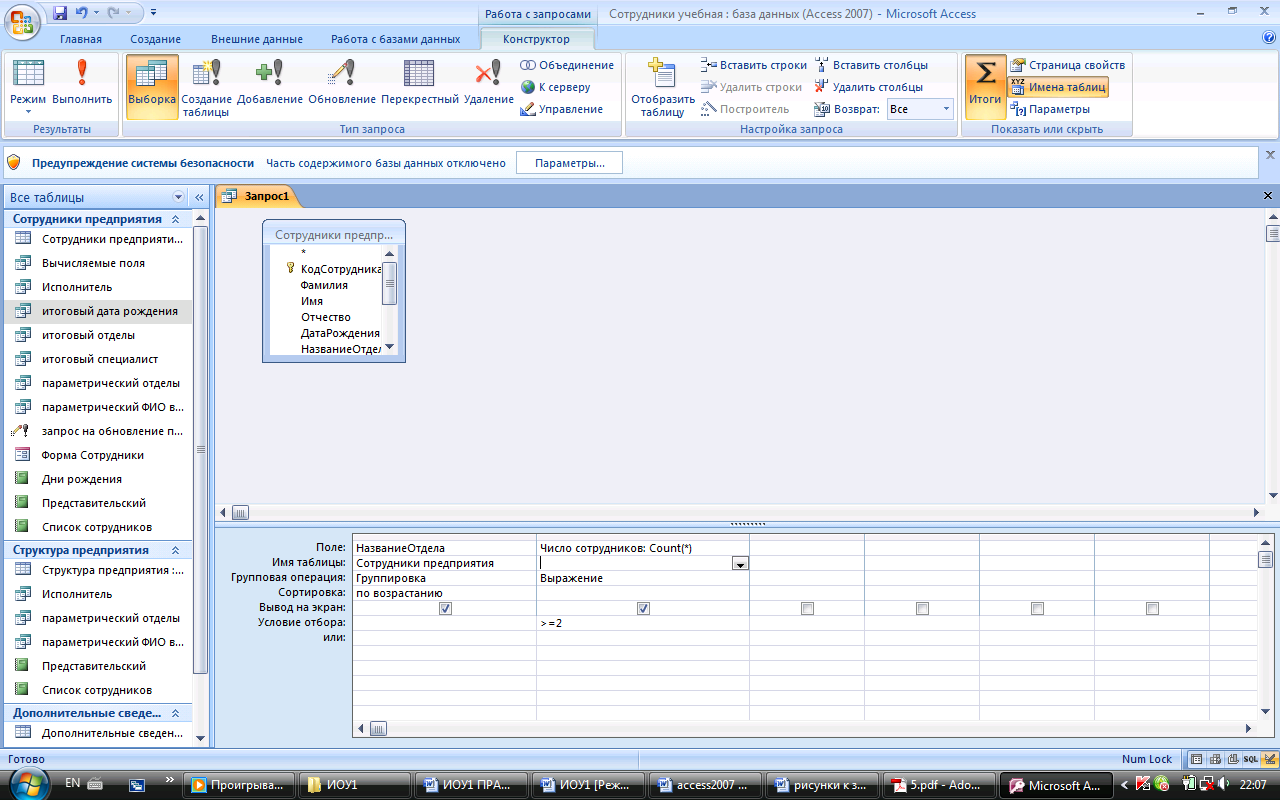Open the Режим button dropdown arrow
The width and height of the screenshot is (1280, 800).
click(x=28, y=111)
